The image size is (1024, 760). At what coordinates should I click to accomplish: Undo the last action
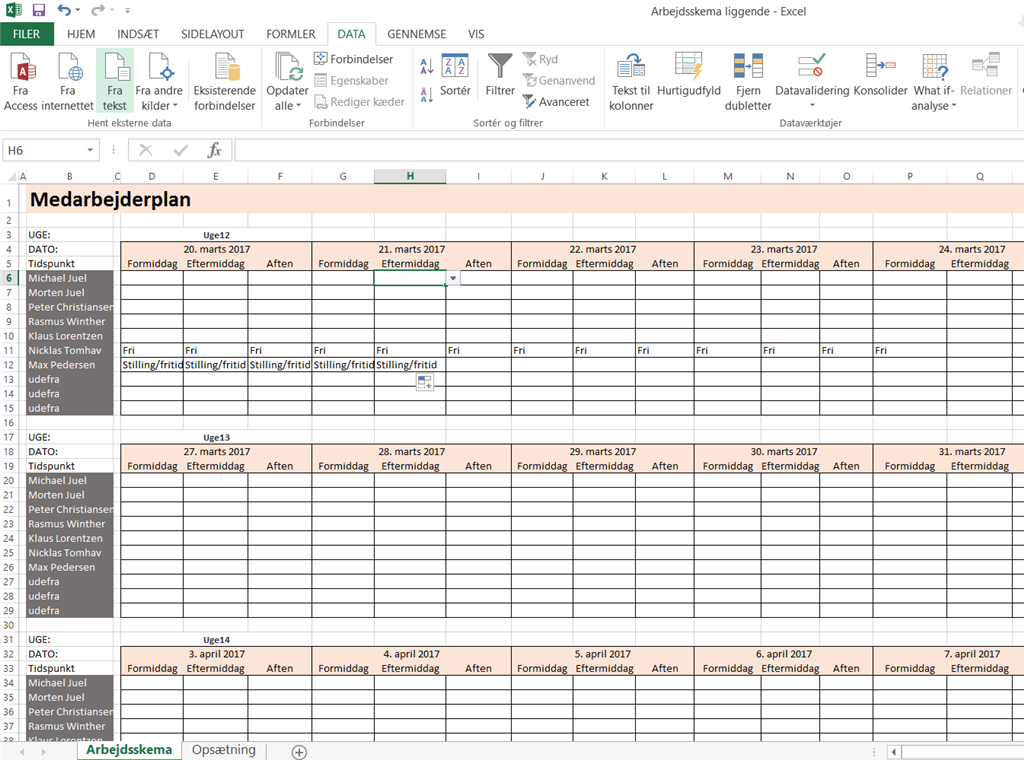tap(63, 10)
